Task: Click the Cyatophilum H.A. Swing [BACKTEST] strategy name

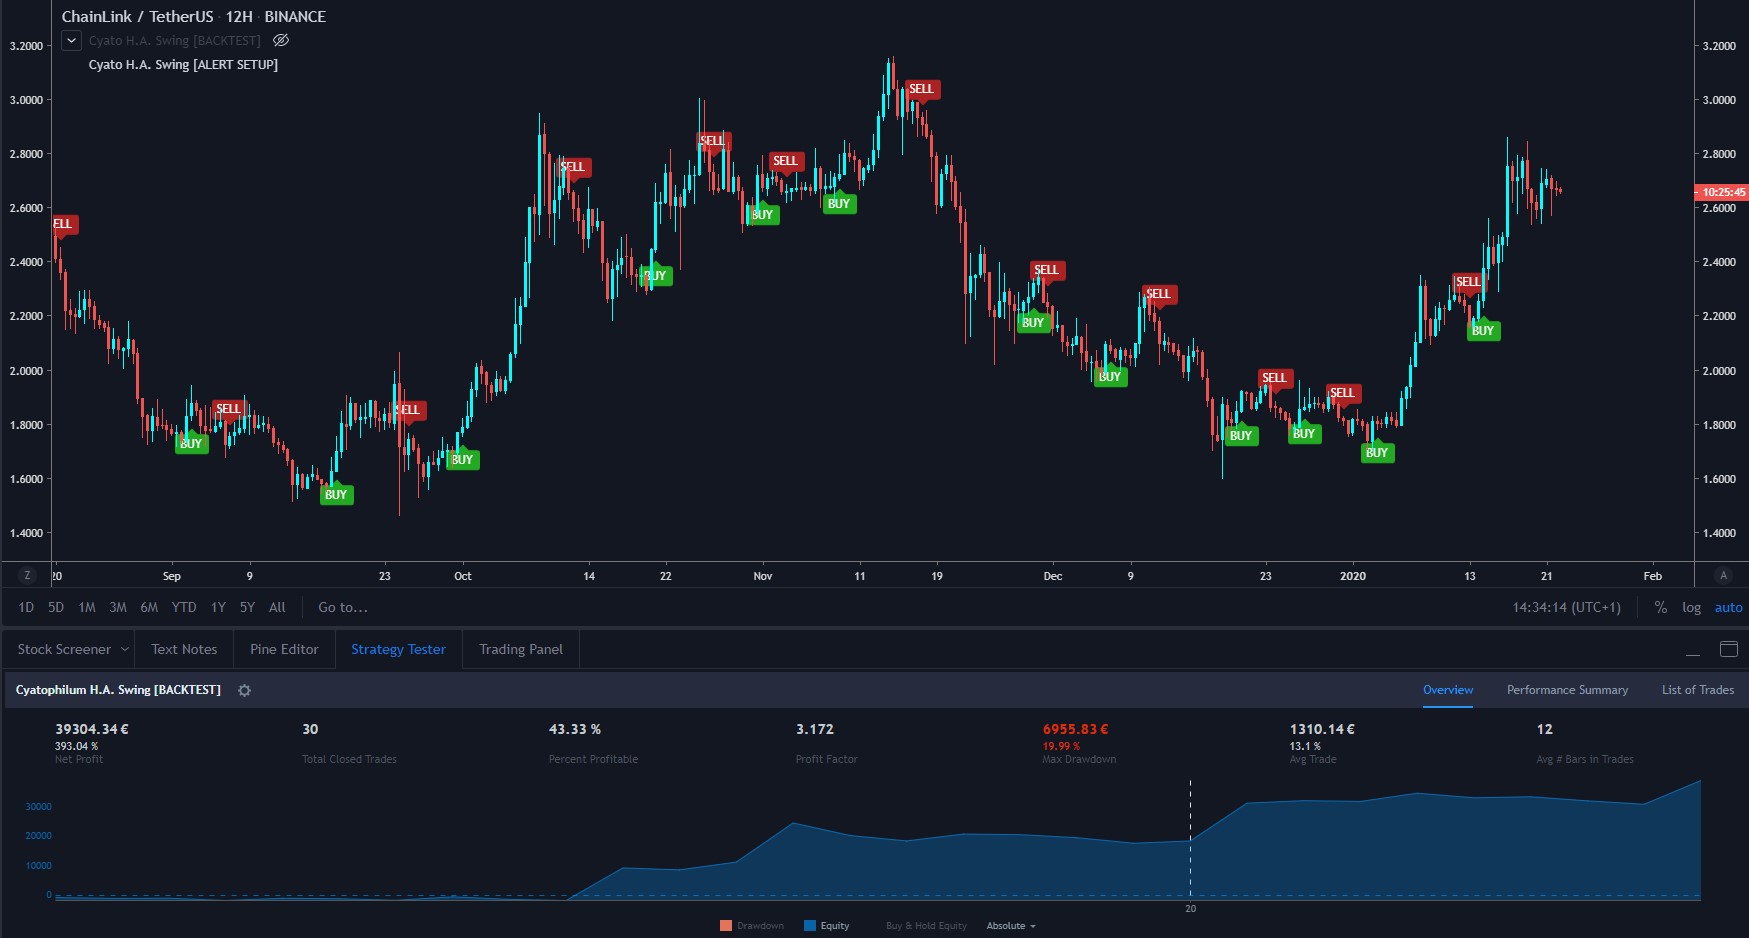Action: pos(118,690)
